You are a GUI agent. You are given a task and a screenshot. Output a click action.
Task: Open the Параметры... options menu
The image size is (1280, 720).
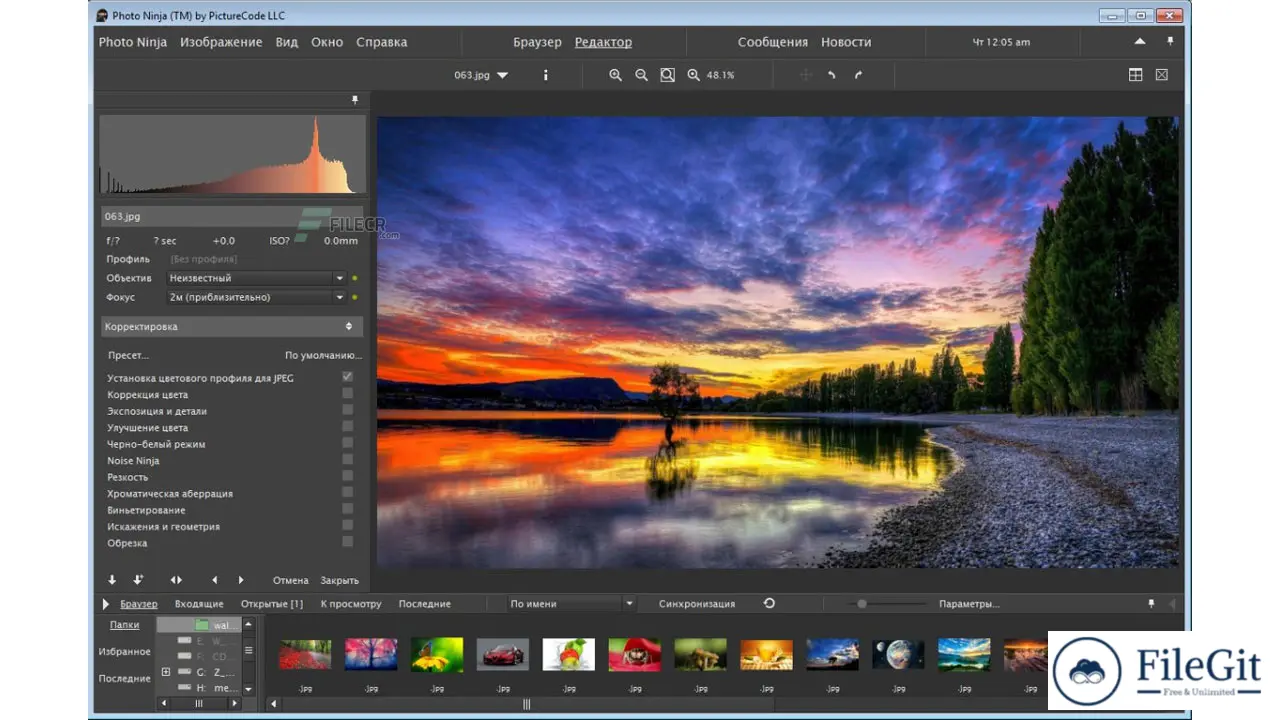(x=969, y=604)
